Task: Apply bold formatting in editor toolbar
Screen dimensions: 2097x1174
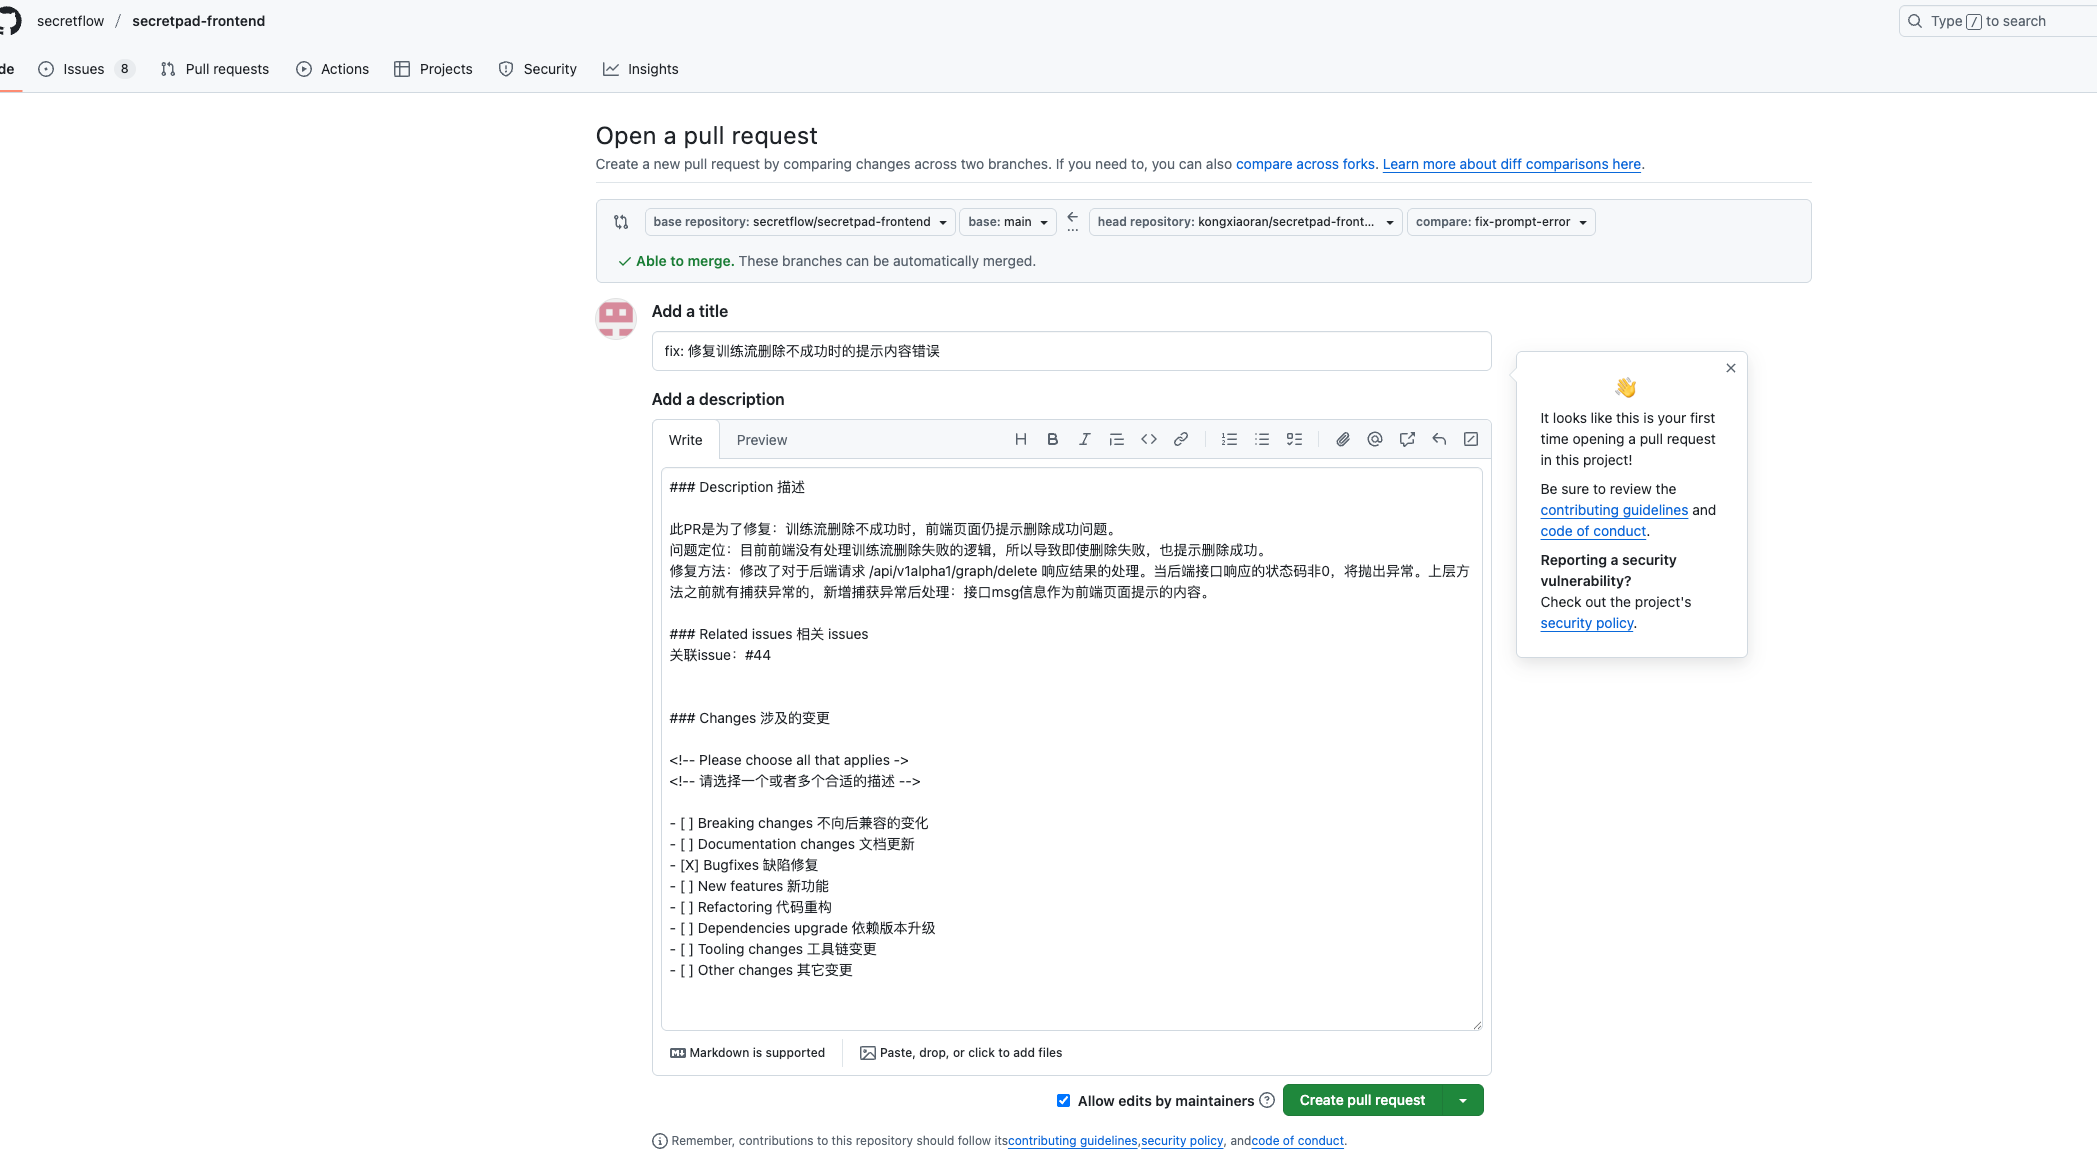Action: [x=1052, y=439]
